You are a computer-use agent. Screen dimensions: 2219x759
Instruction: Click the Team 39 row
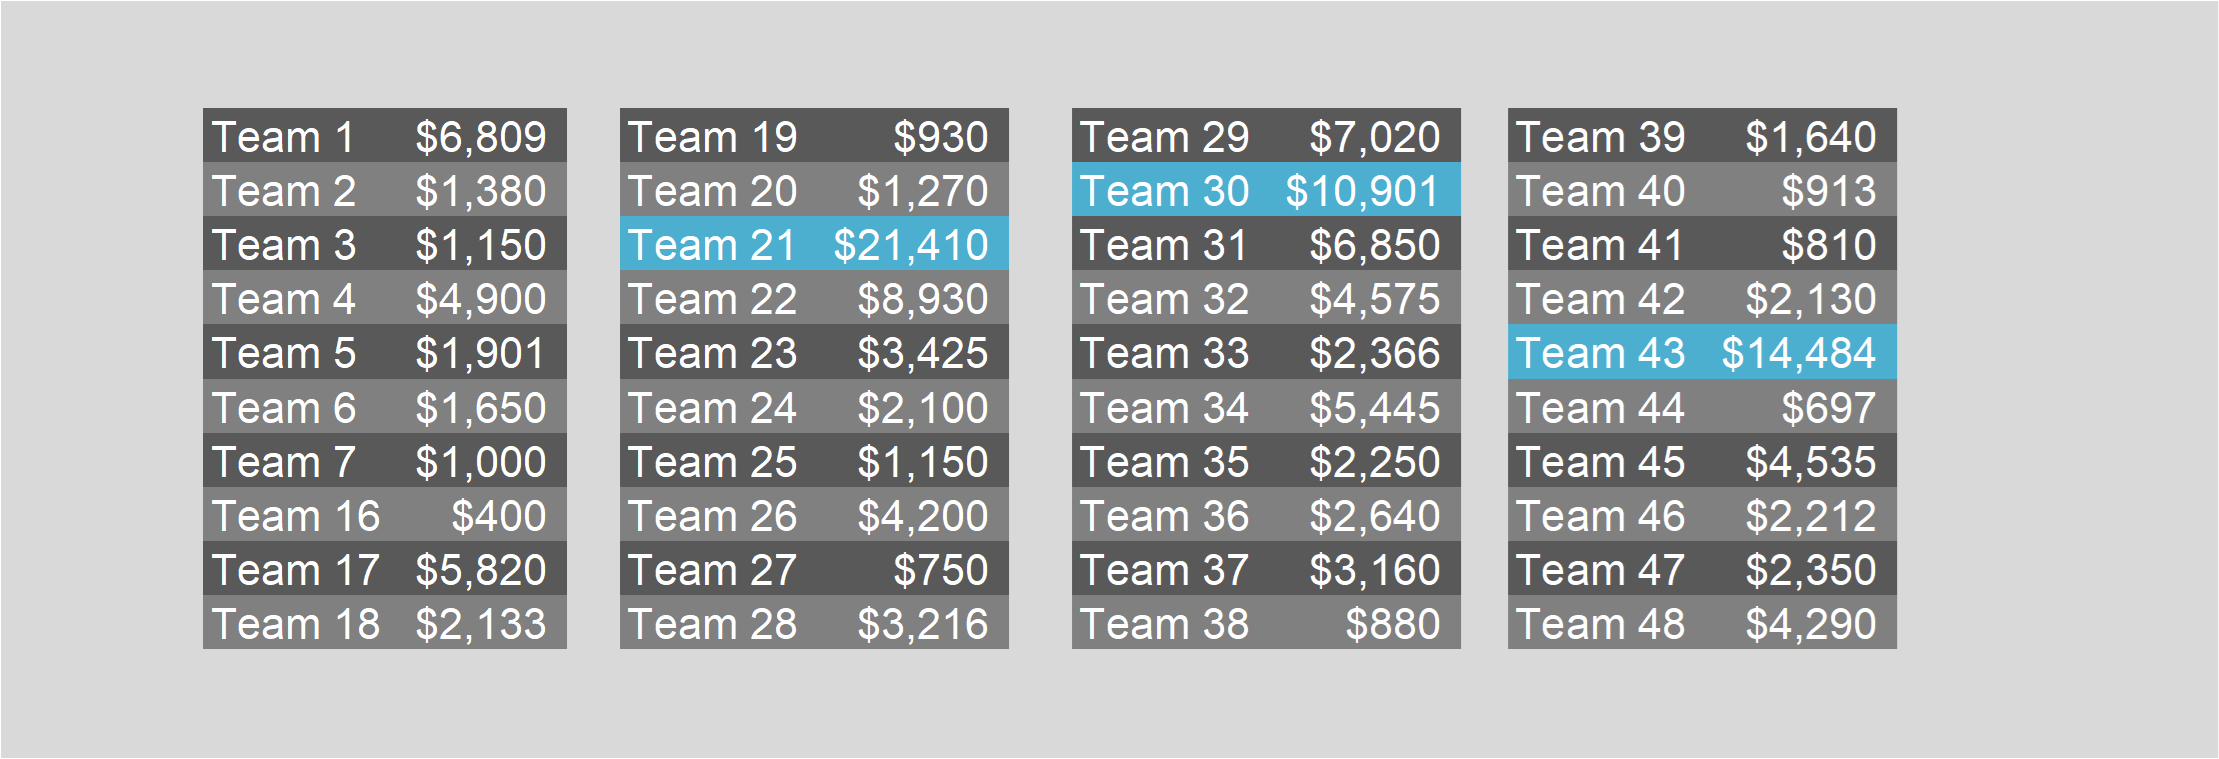(x=1702, y=135)
